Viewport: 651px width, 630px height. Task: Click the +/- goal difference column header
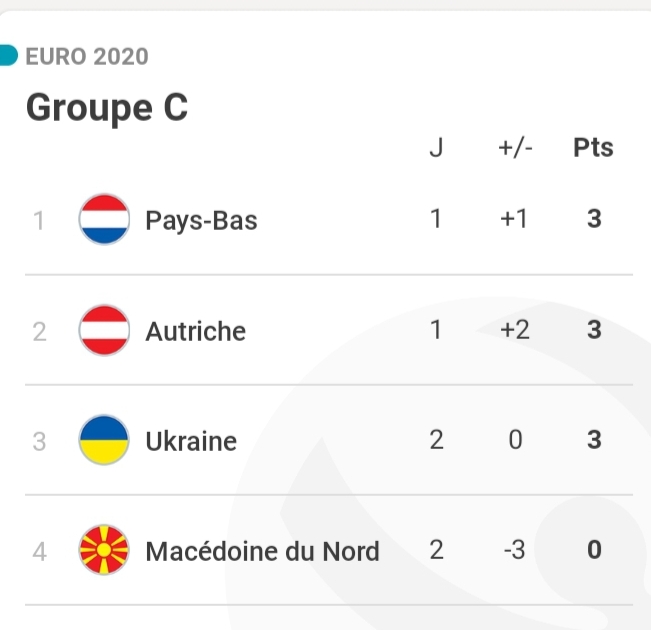(515, 148)
